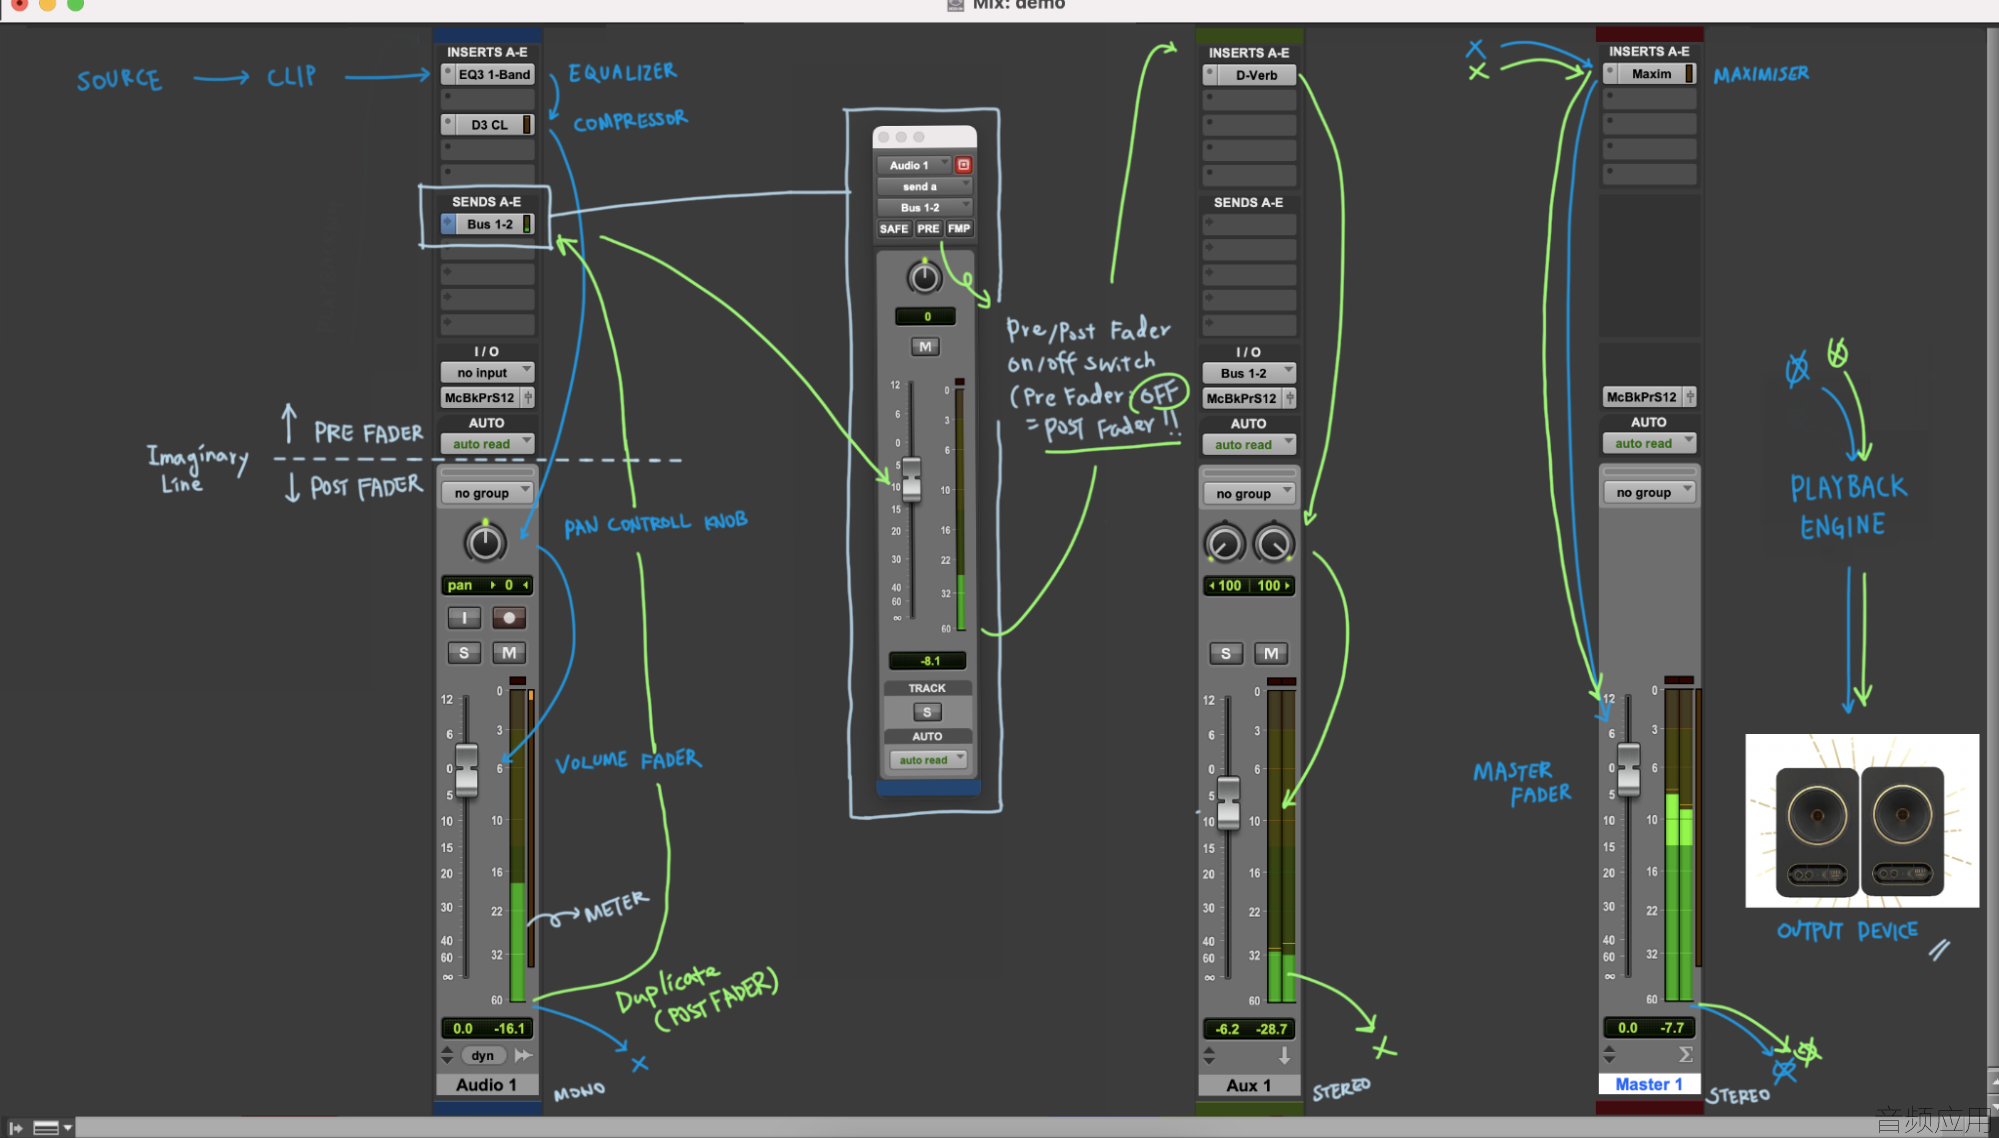This screenshot has width=1999, height=1139.
Task: Turn the Audio 1 pan control knob
Action: (x=485, y=543)
